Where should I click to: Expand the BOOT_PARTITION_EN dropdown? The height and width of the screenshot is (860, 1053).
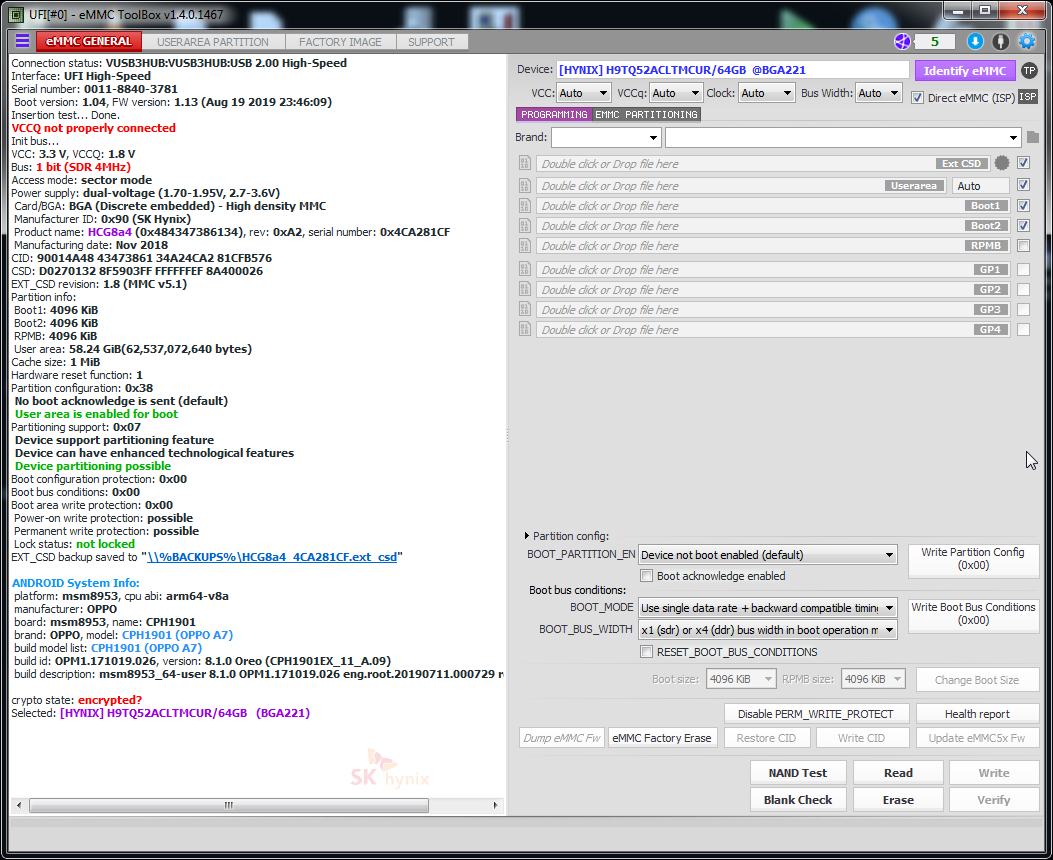767,555
